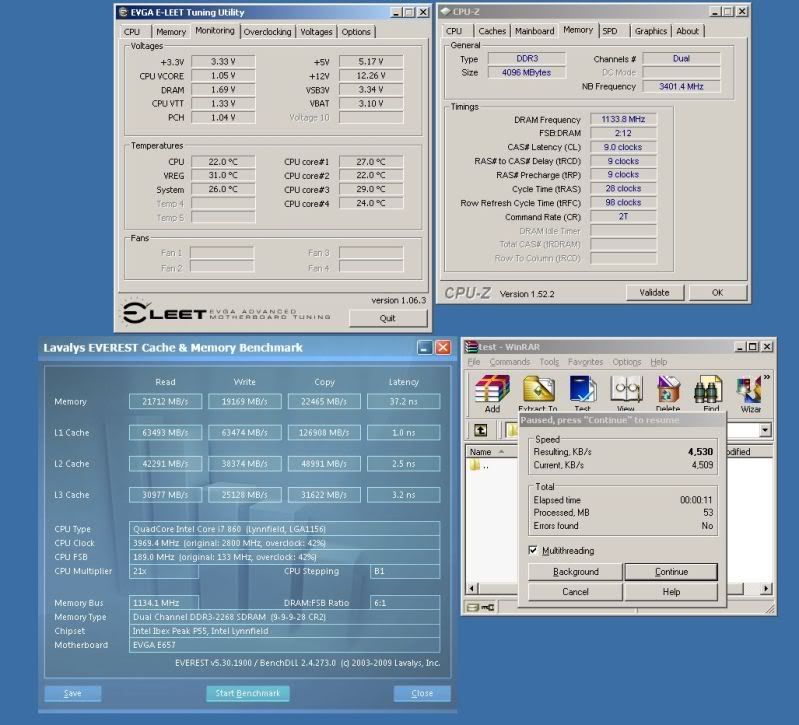
Task: Click the CAS# Latency 9.0 clocks field
Action: pos(623,147)
